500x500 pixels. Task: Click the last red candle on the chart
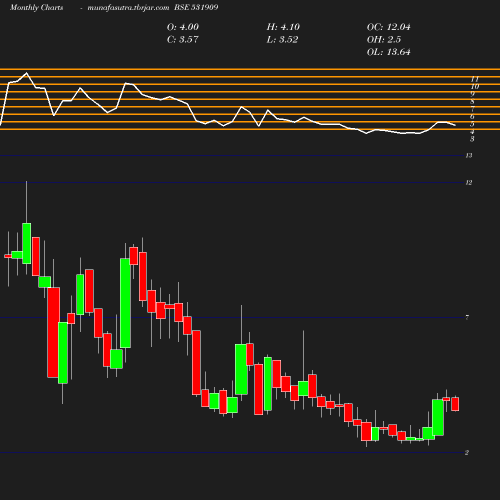click(x=455, y=404)
